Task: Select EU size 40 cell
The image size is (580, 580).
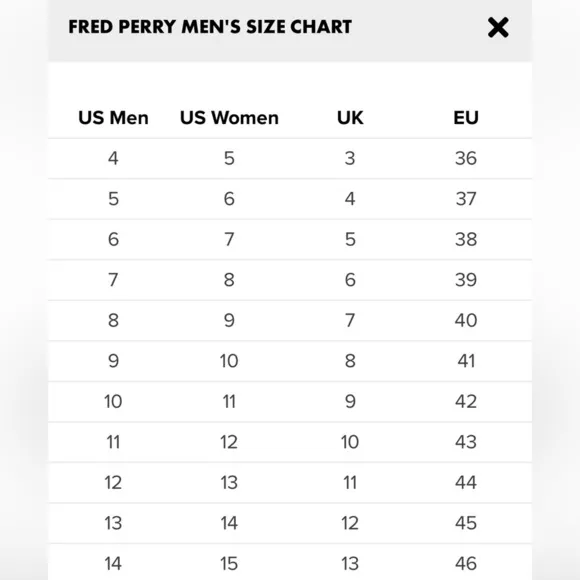Action: (466, 320)
